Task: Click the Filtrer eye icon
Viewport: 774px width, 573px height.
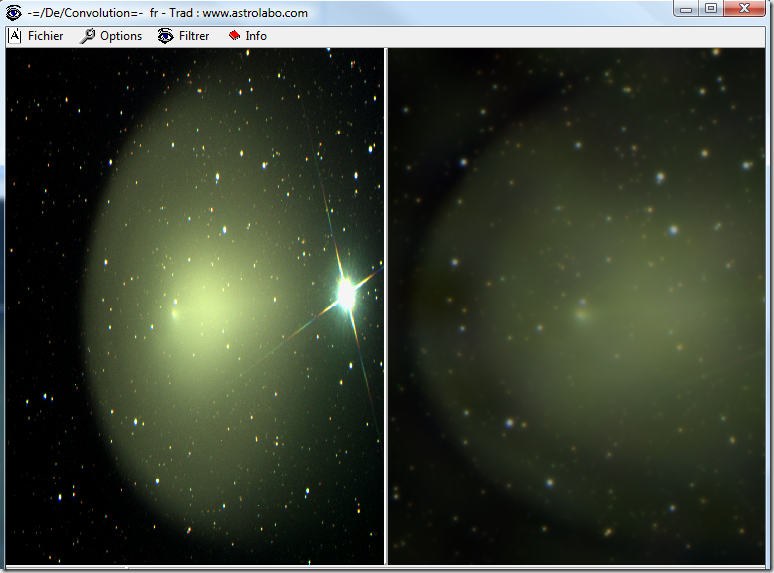Action: pyautogui.click(x=166, y=36)
